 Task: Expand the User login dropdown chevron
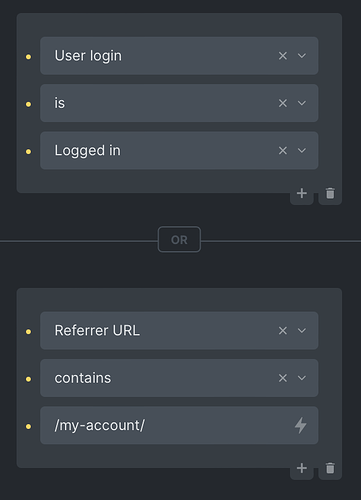[x=302, y=56]
